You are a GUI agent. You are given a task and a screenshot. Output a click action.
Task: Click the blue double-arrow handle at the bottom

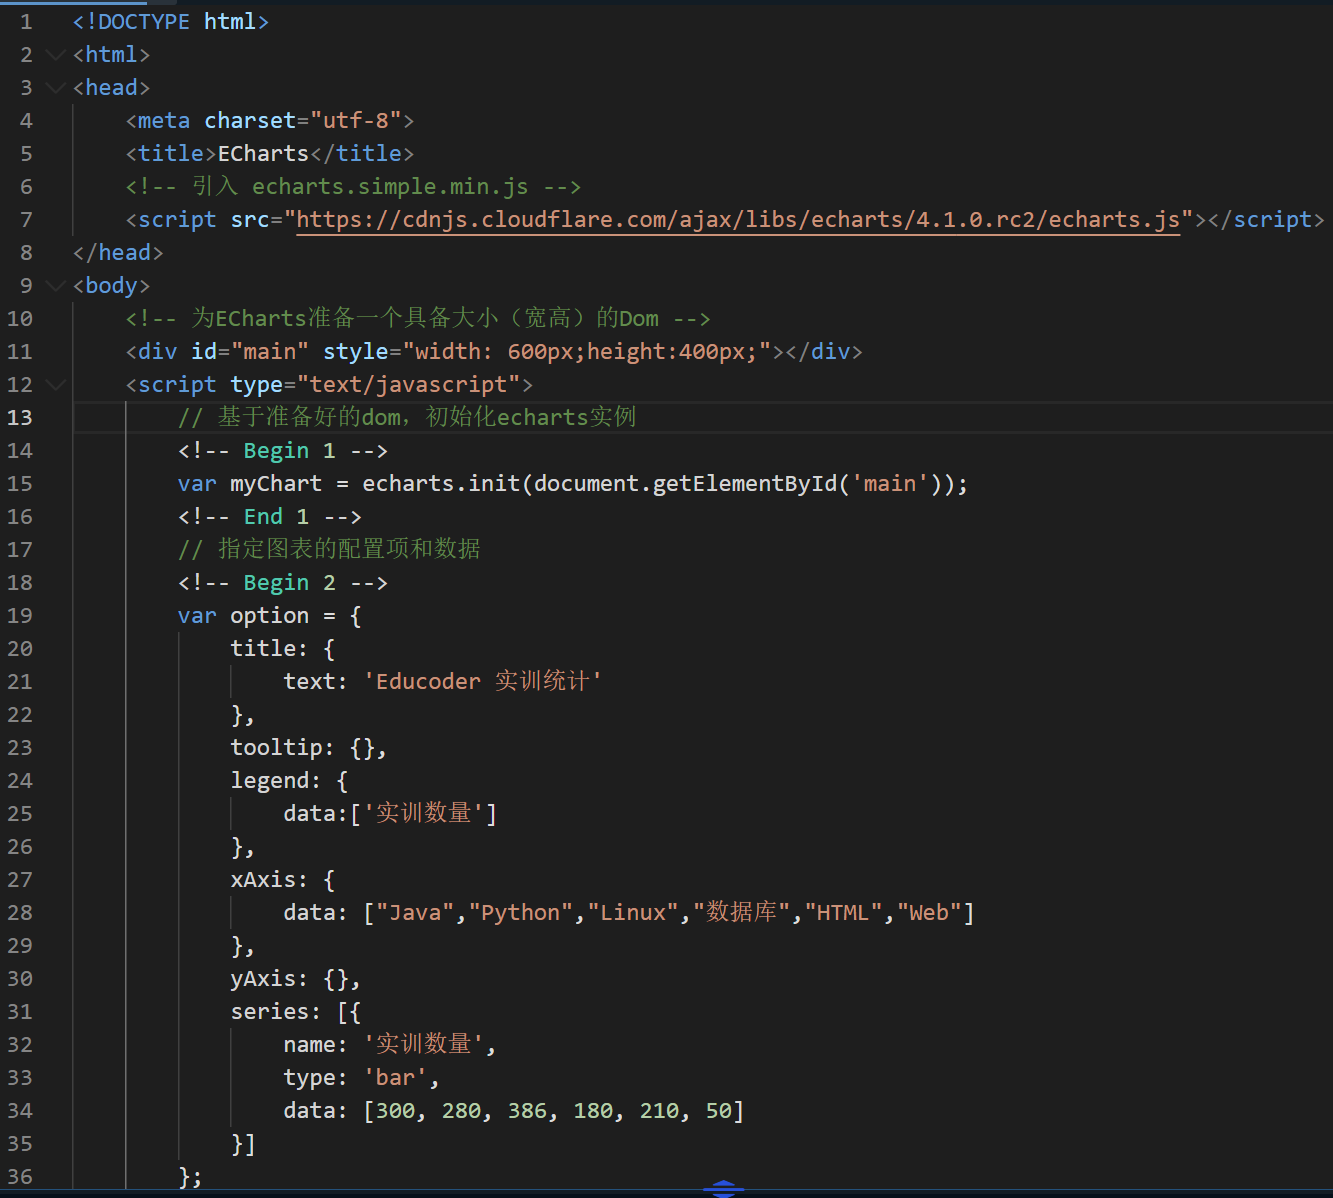click(x=724, y=1188)
